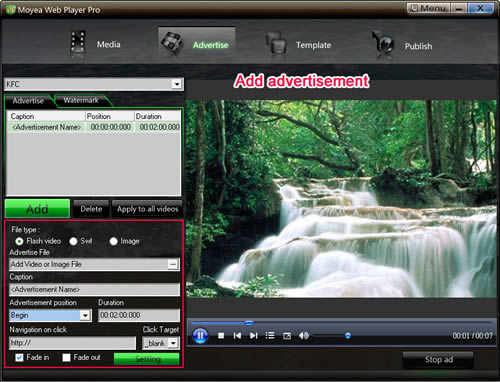
Task: Click the waterfall video preview
Action: pos(341,199)
